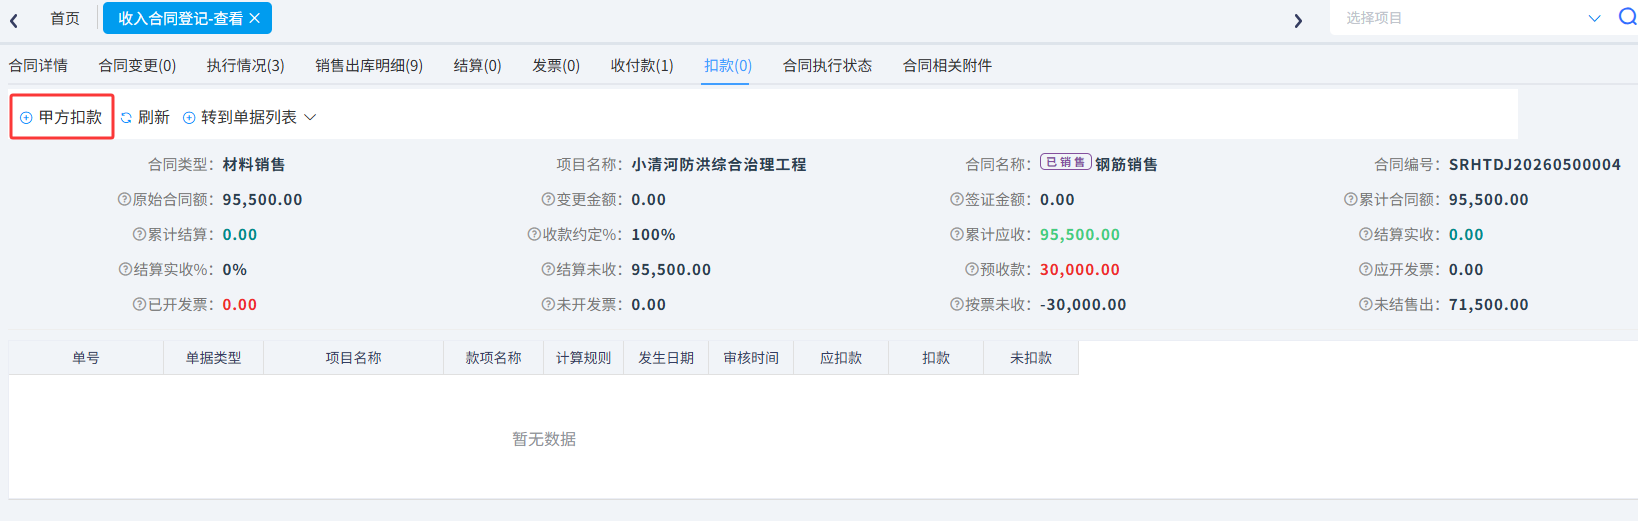This screenshot has width=1638, height=521.
Task: Click the help icon beside 原始合同额
Action: [125, 199]
